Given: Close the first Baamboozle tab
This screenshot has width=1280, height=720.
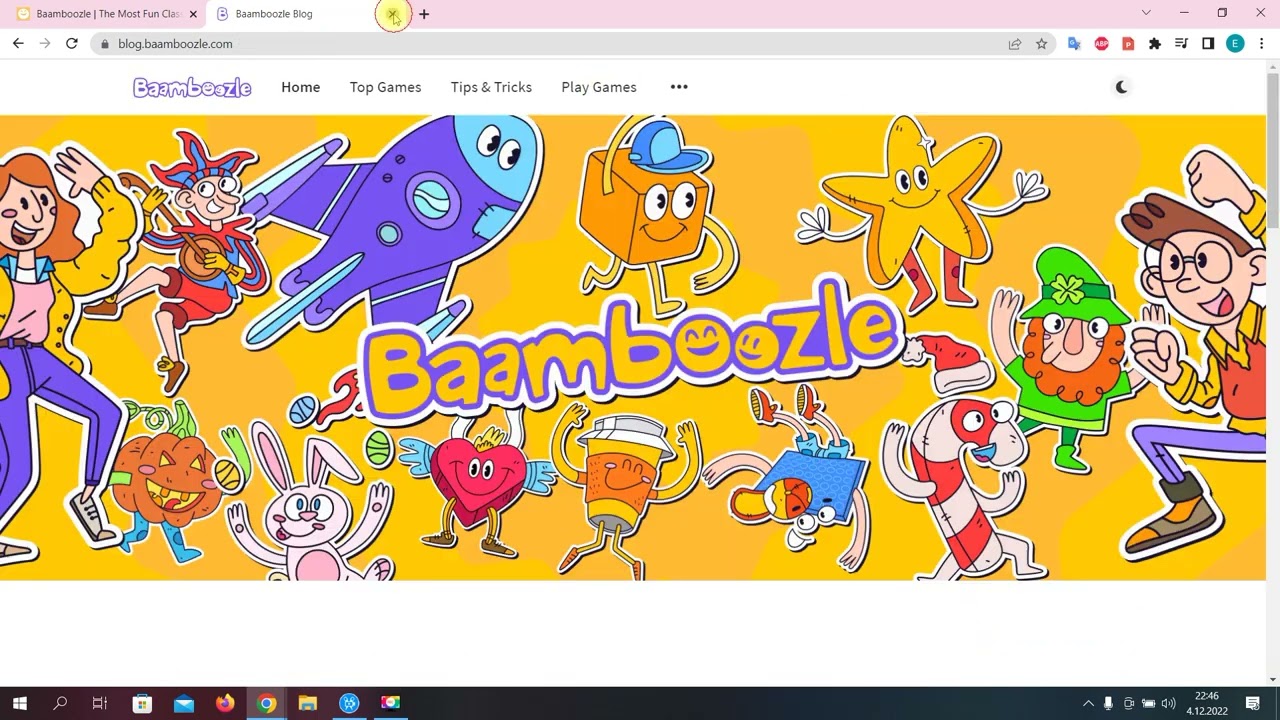Looking at the screenshot, I should click(x=193, y=14).
